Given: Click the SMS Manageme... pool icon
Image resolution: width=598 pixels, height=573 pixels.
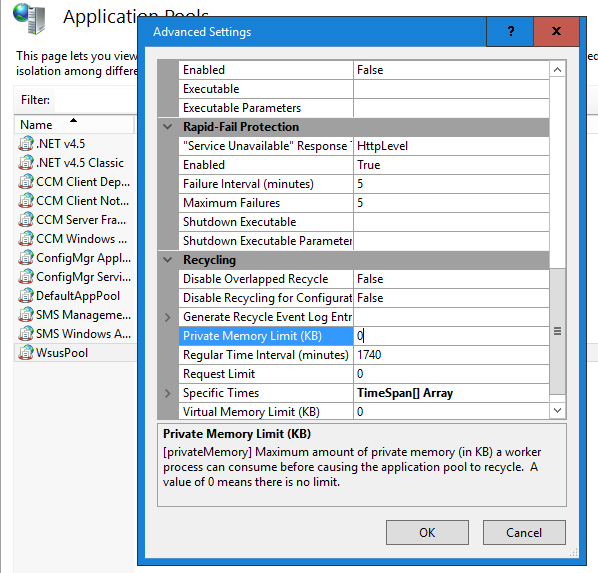Looking at the screenshot, I should (26, 315).
